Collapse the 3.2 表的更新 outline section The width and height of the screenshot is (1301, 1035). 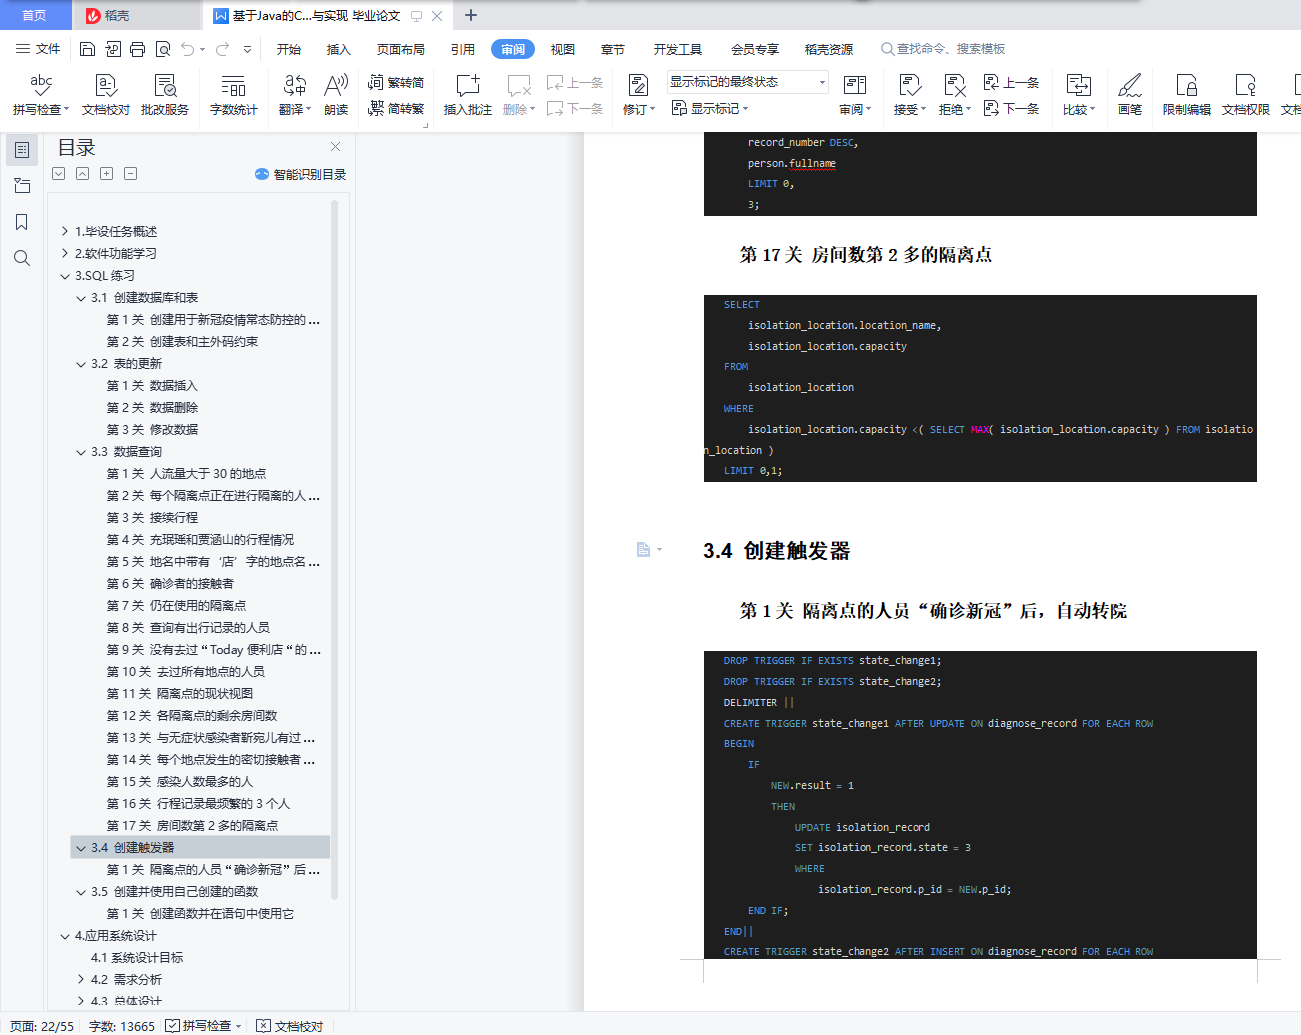click(x=81, y=364)
